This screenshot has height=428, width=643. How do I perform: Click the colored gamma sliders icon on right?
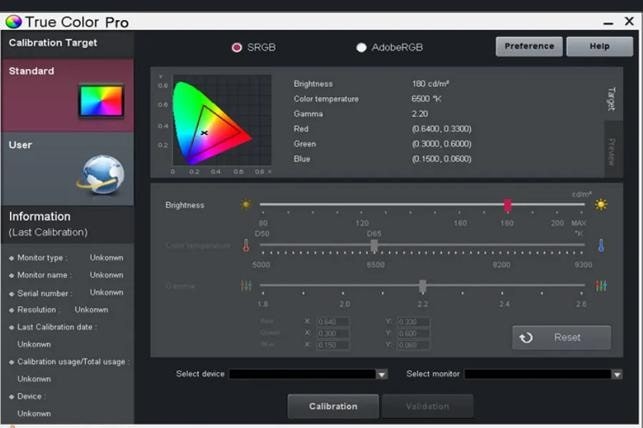[601, 286]
